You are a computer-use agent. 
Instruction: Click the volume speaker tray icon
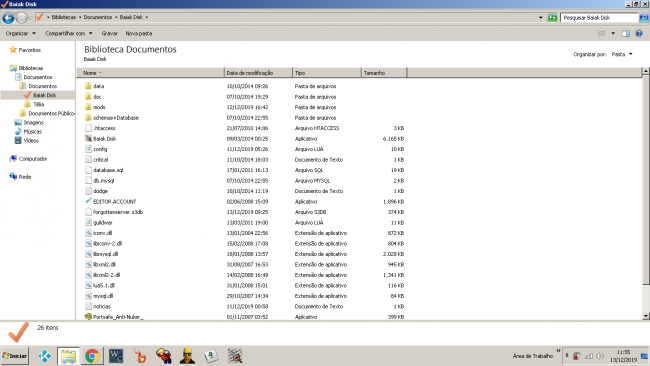600,356
